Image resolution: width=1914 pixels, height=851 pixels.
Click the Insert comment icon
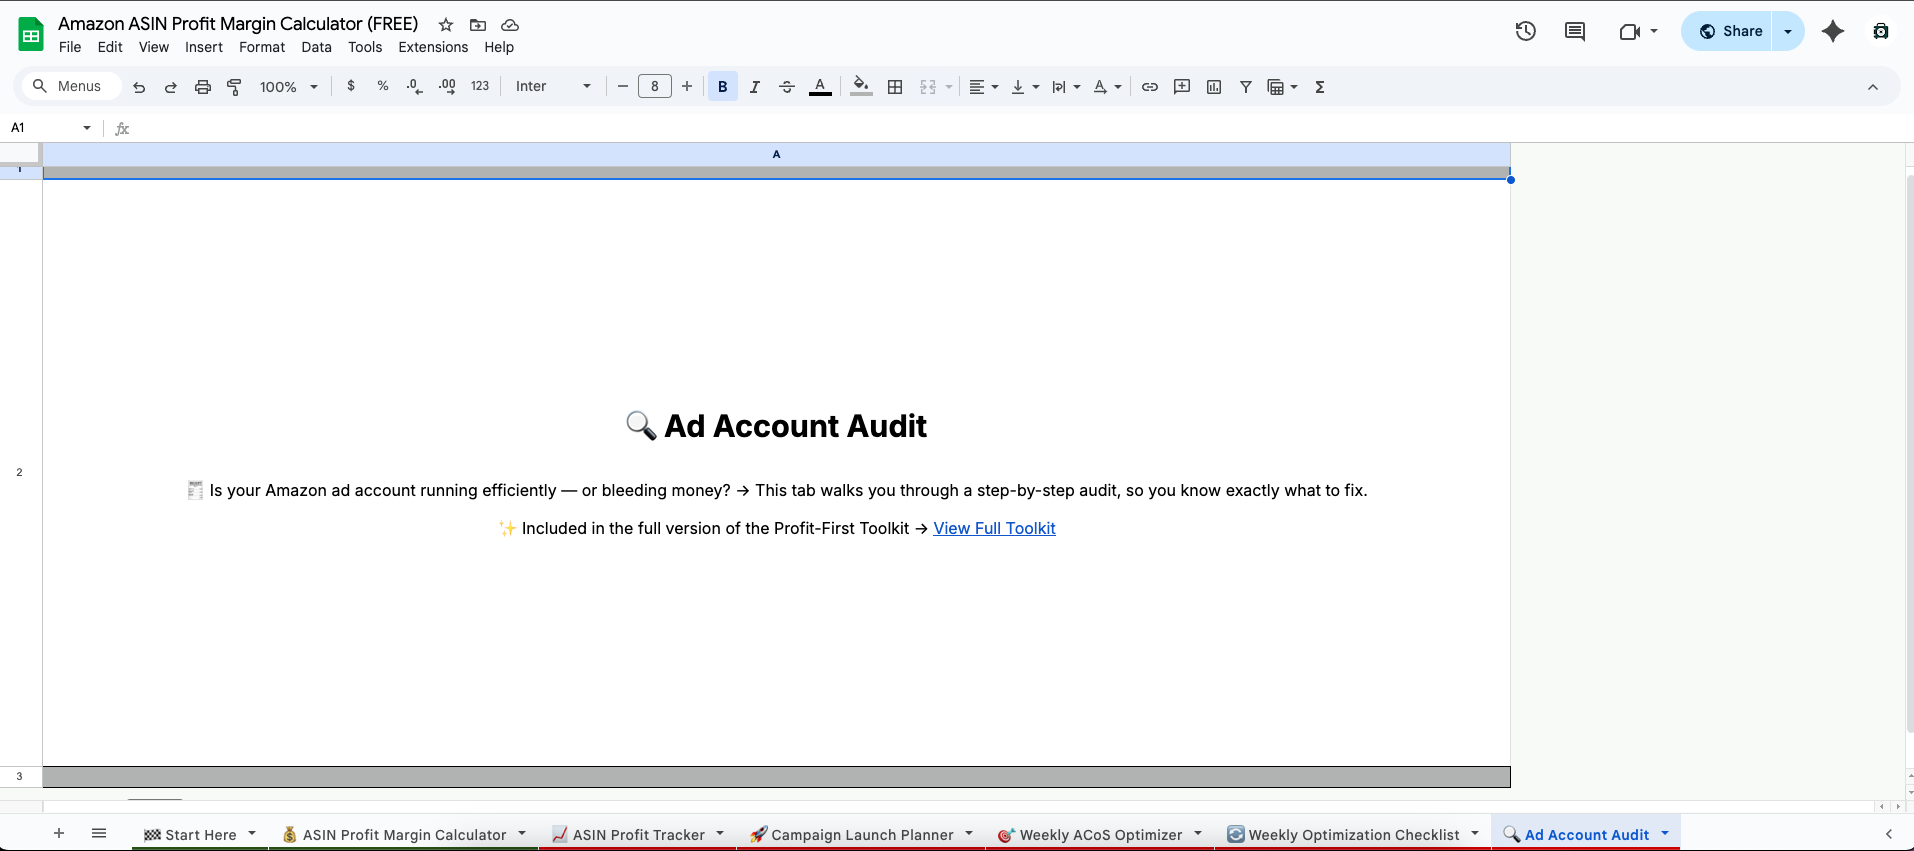pos(1182,87)
